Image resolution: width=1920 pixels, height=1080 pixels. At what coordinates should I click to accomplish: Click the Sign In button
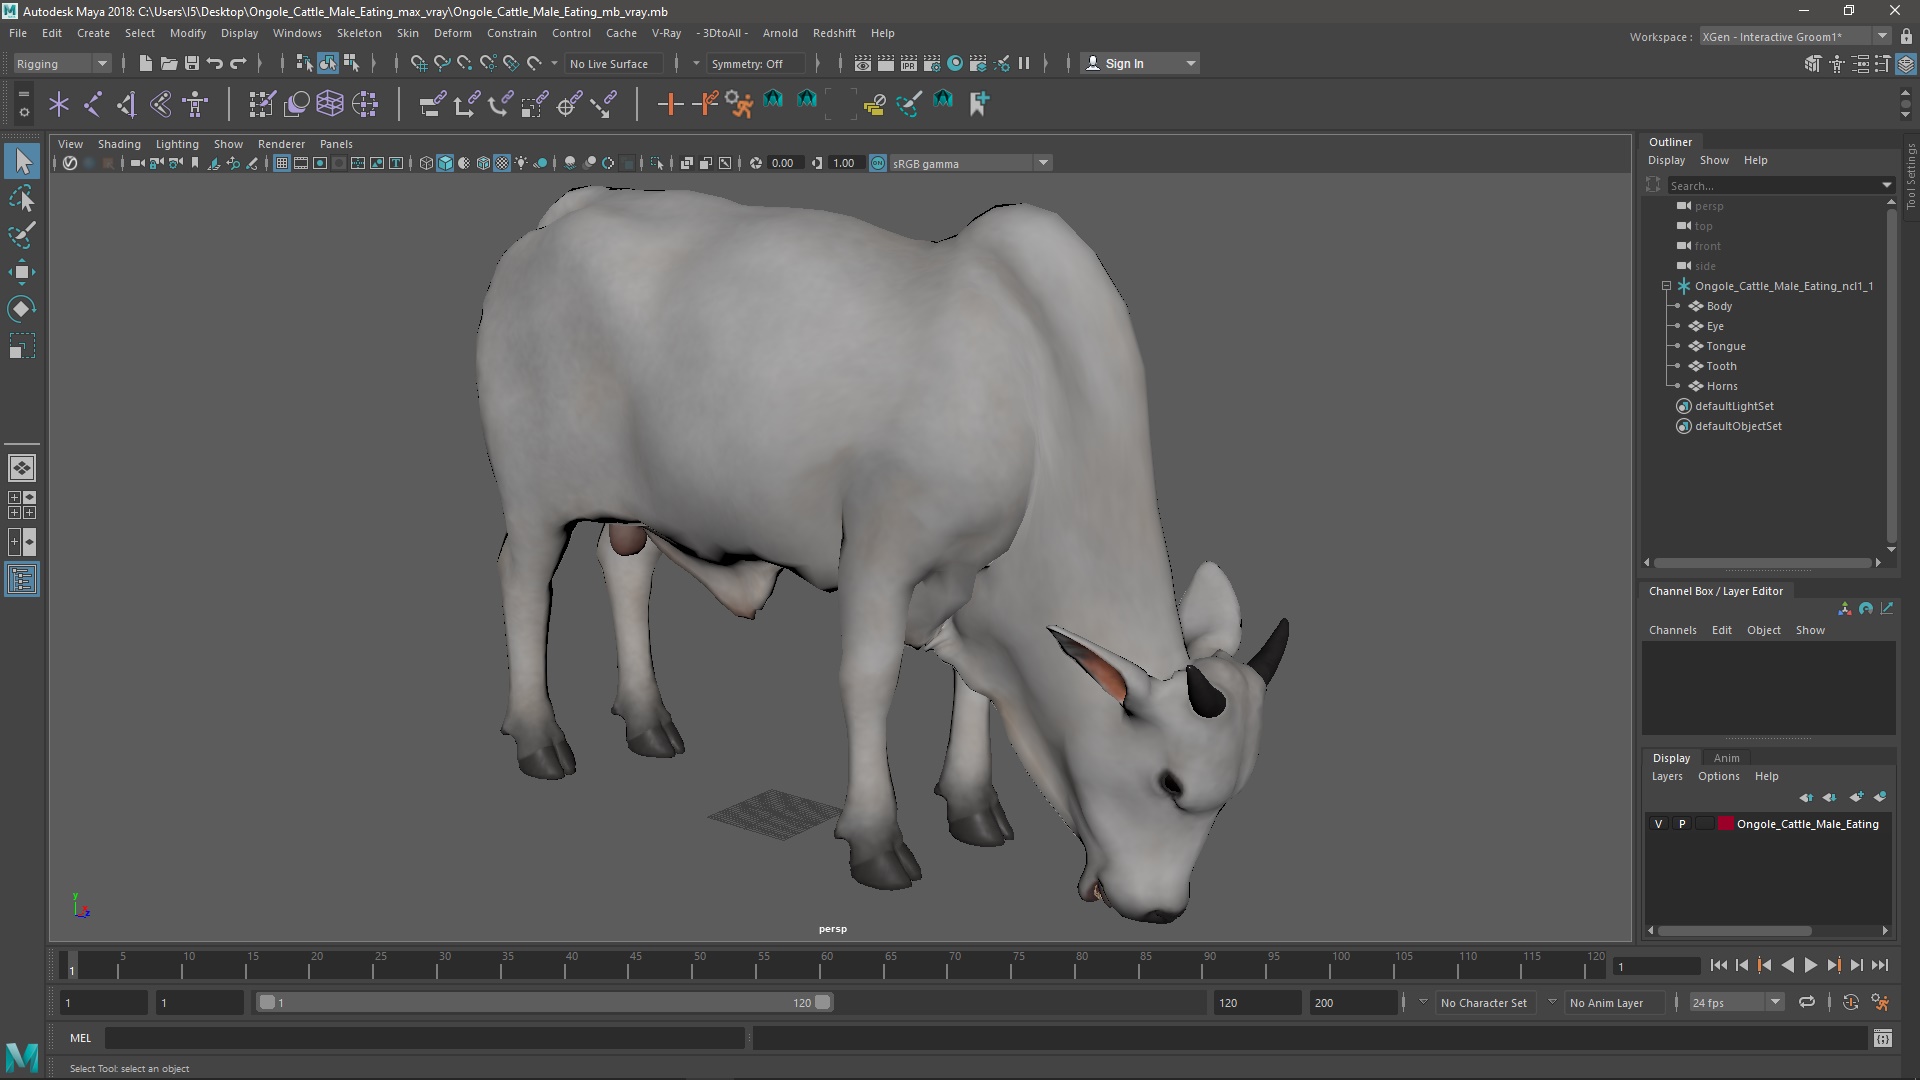(x=1139, y=63)
